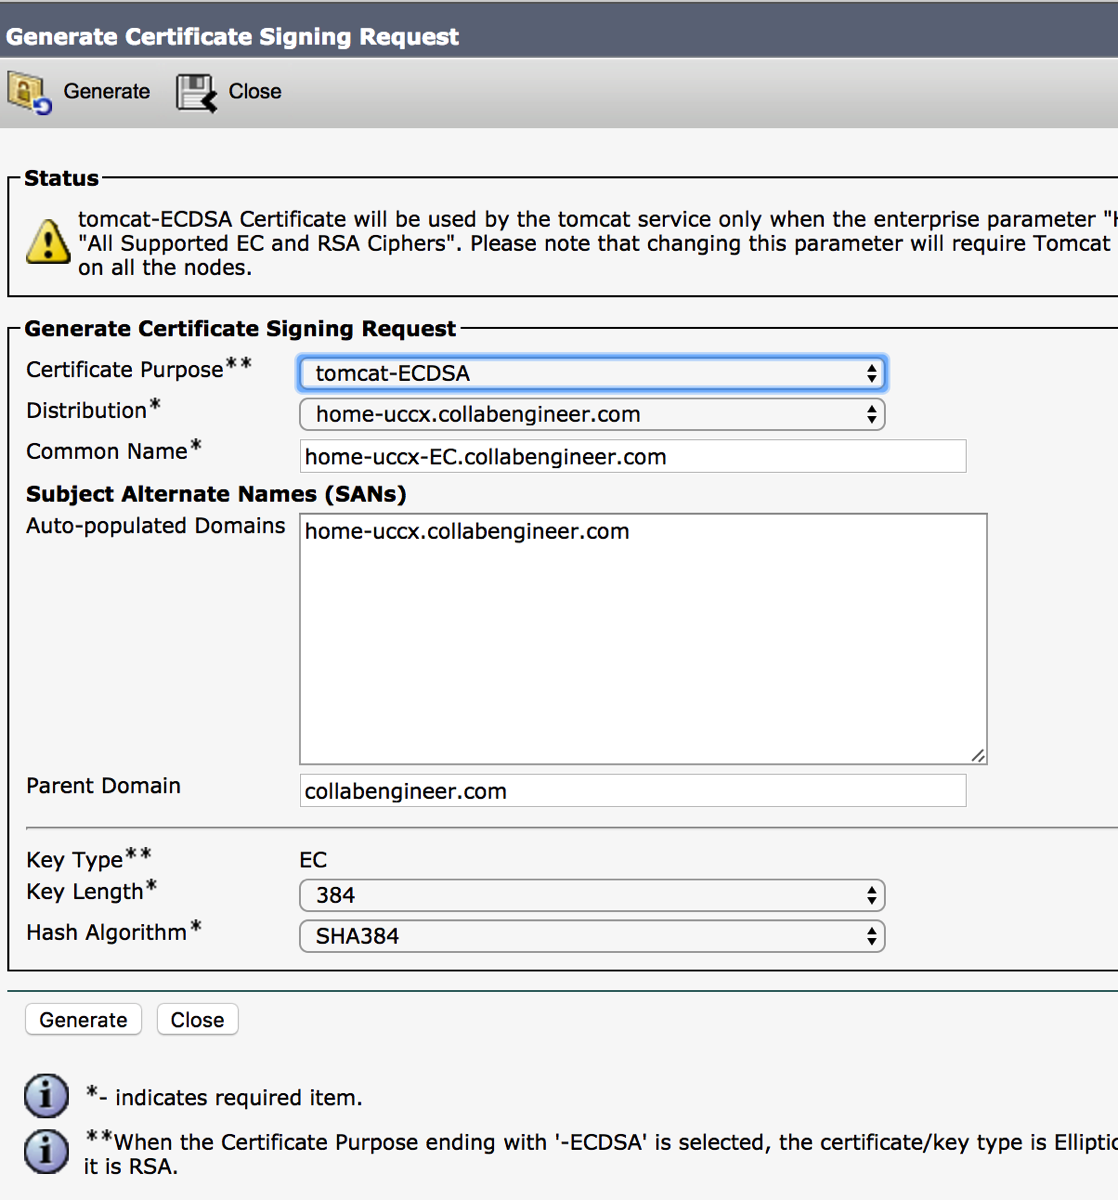The image size is (1118, 1200).
Task: Click the resize handle of the Auto-populated Domains box
Action: point(978,756)
